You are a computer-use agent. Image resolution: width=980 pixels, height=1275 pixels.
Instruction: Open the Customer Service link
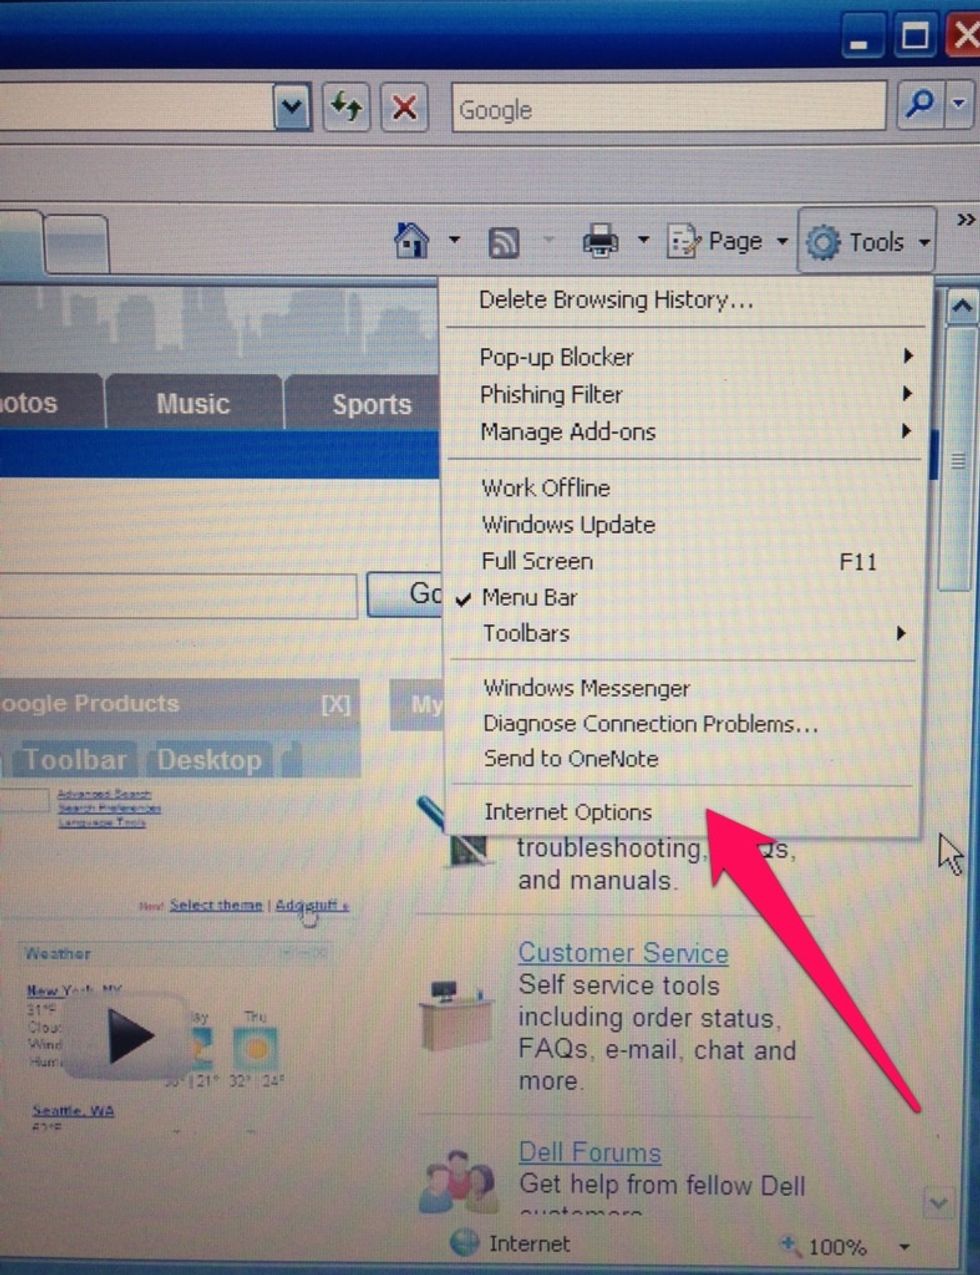coord(623,953)
